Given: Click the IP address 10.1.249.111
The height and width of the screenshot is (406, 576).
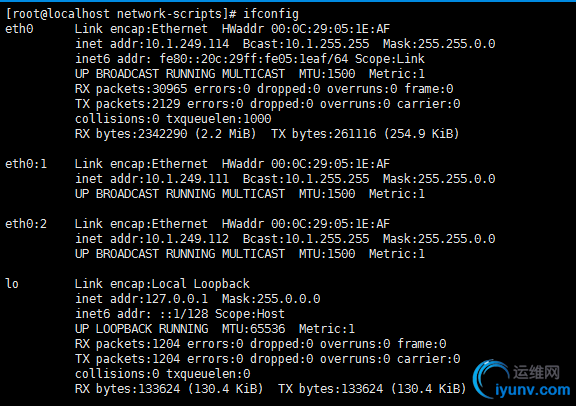Looking at the screenshot, I should click(187, 179).
